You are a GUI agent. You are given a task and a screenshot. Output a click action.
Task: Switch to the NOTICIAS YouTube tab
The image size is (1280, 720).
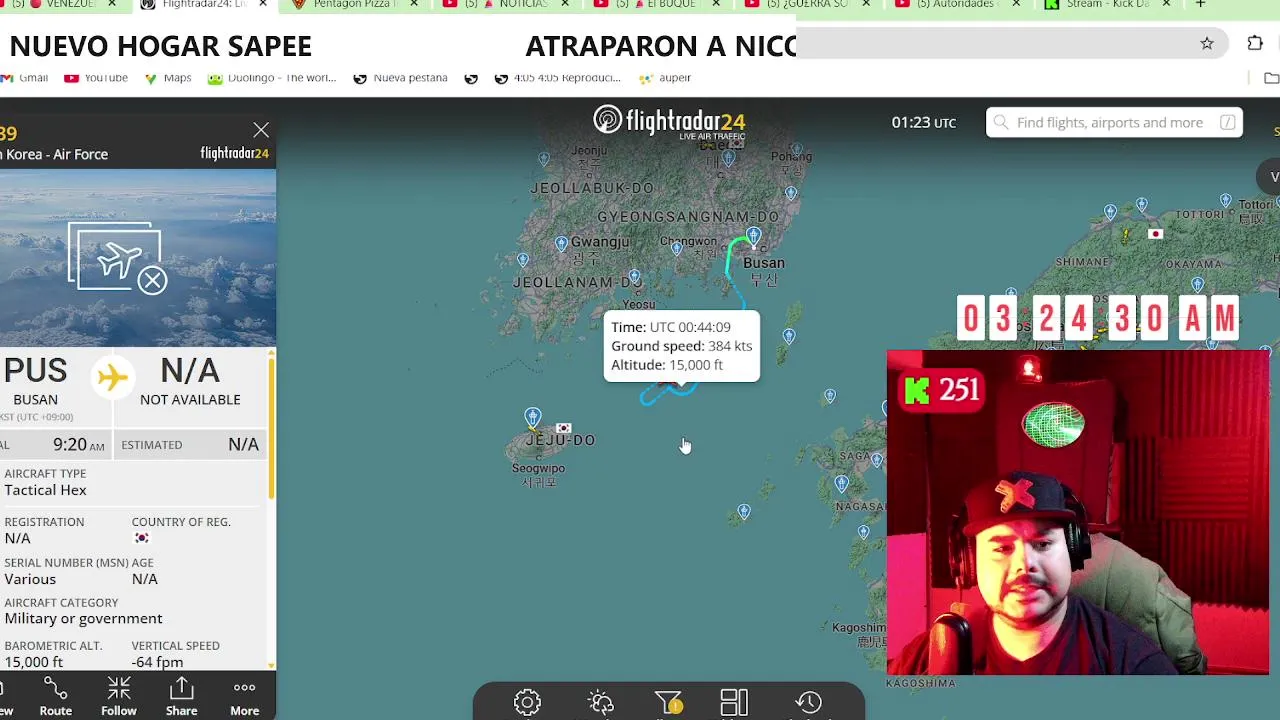[x=509, y=4]
